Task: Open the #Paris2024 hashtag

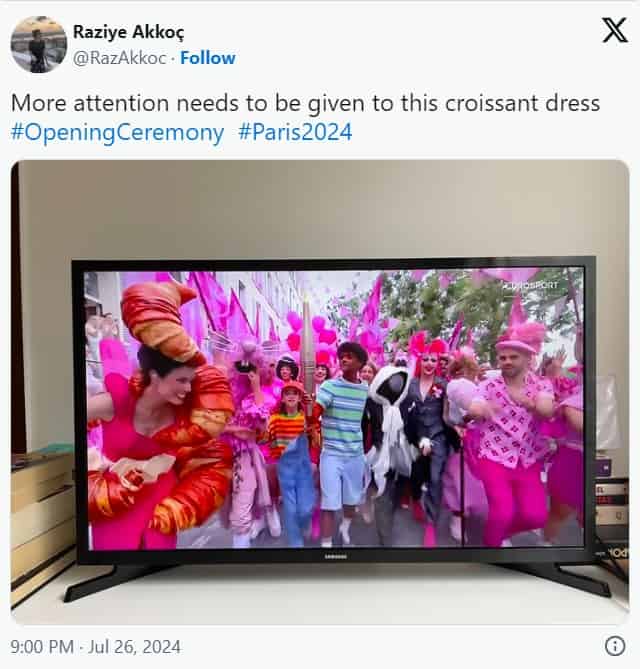Action: tap(295, 131)
